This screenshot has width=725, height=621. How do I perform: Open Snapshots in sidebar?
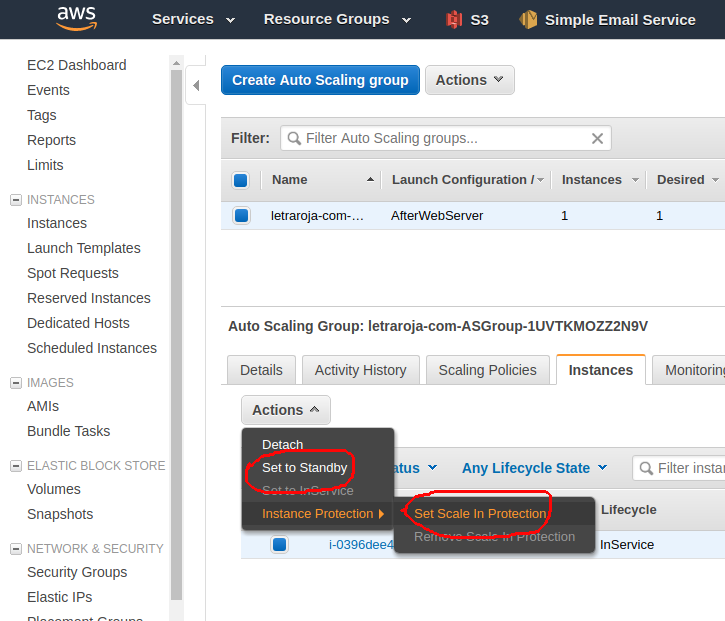[60, 514]
